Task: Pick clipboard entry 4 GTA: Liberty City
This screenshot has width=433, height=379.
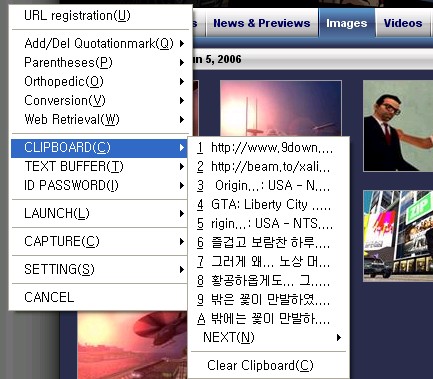Action: (269, 204)
